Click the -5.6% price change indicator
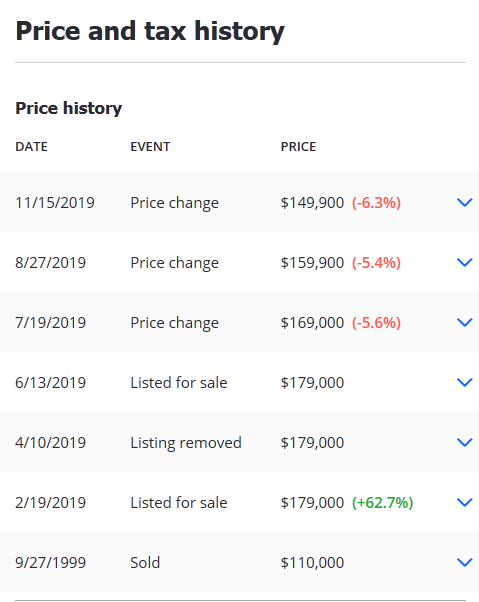This screenshot has width=479, height=602. tap(377, 322)
